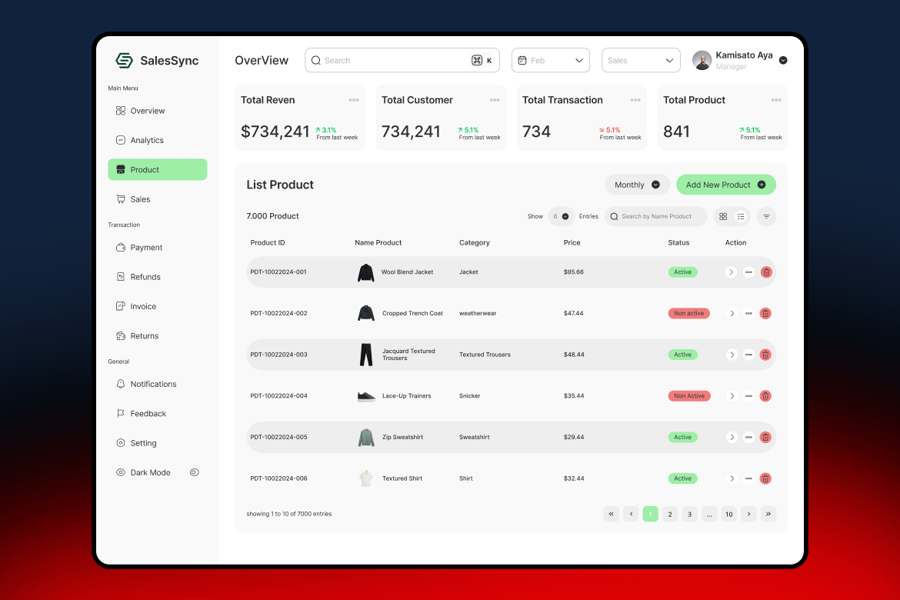This screenshot has width=900, height=600.
Task: Delete the Wool Blend Jacket product
Action: (x=766, y=272)
